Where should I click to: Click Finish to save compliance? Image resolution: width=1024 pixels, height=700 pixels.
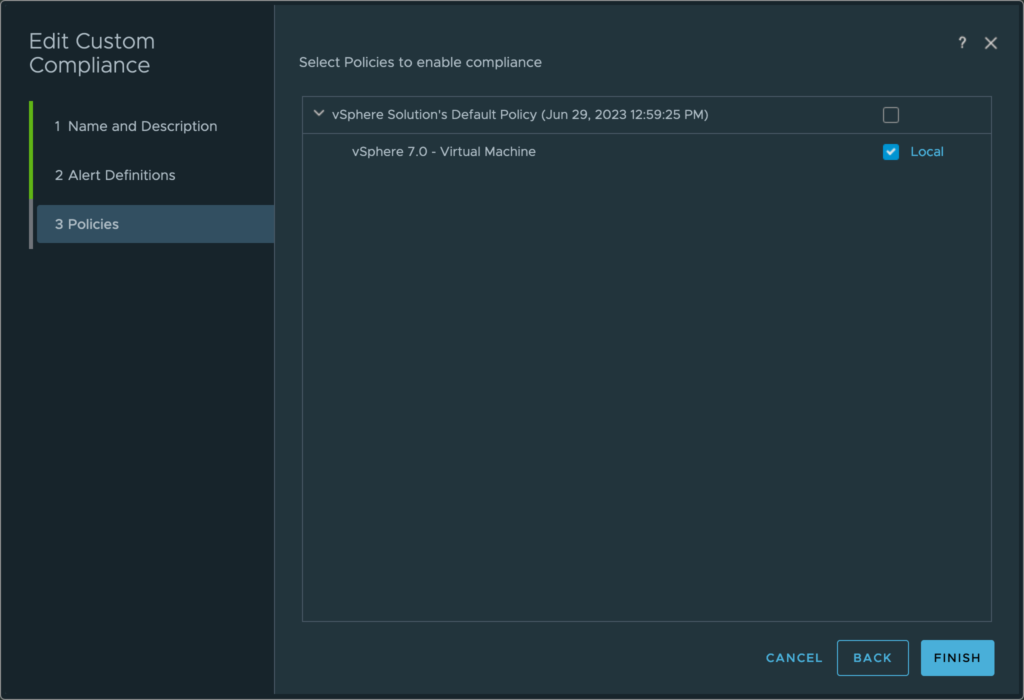(x=957, y=658)
